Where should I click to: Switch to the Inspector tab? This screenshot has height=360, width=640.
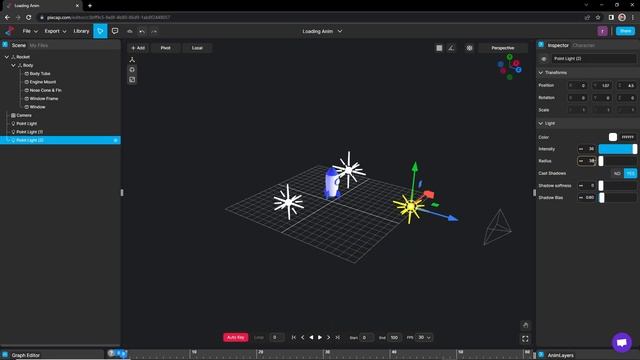pos(558,45)
